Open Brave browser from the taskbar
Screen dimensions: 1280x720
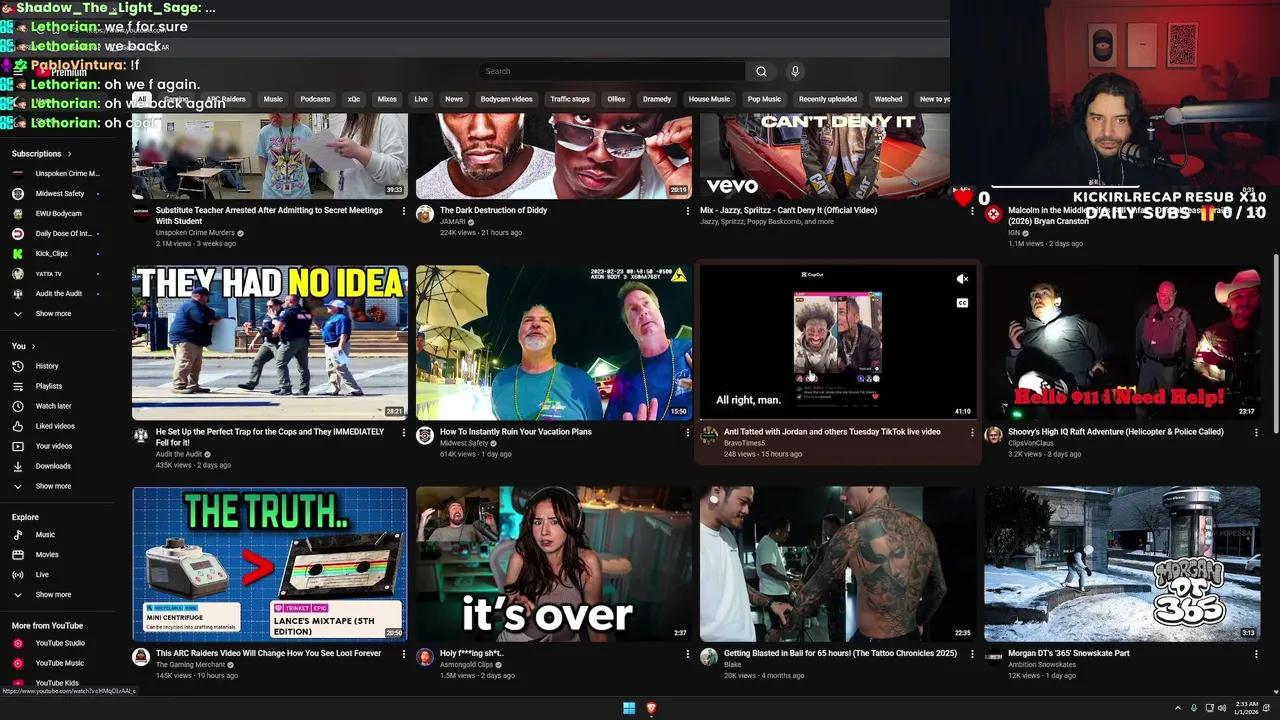click(651, 708)
